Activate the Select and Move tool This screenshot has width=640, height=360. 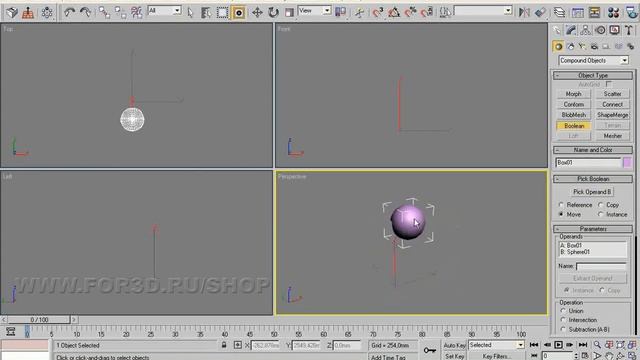click(257, 12)
